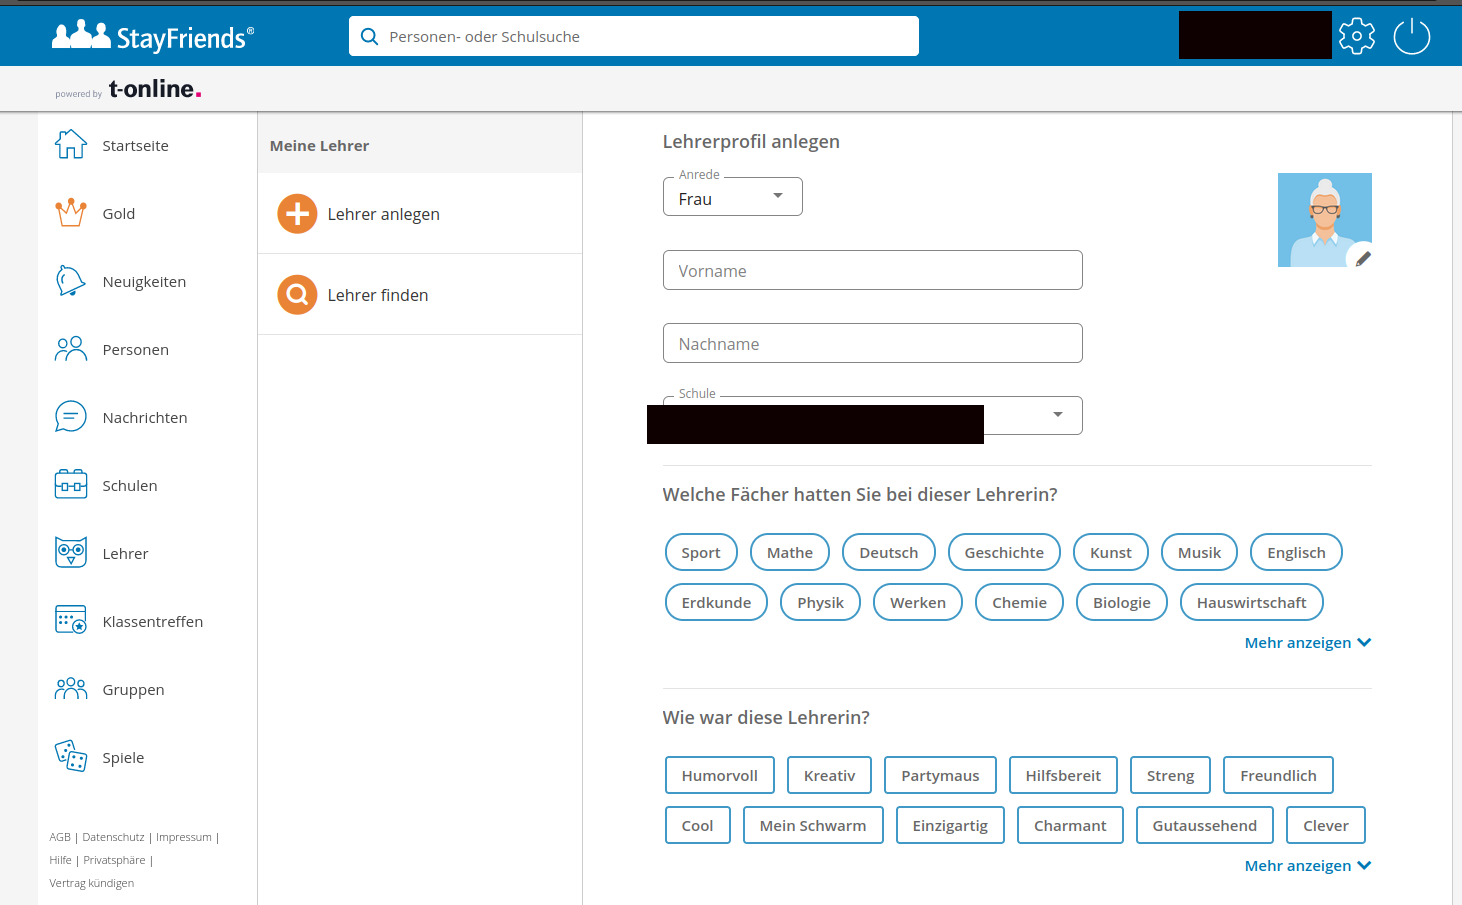Viewport: 1462px width, 905px height.
Task: Open the Lehrer finden menu entry
Action: [x=420, y=295]
